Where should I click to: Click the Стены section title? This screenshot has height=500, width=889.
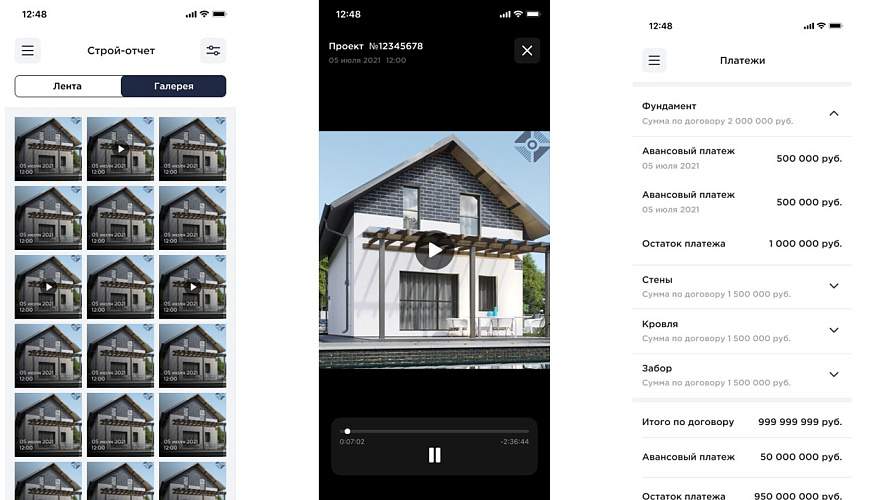pyautogui.click(x=657, y=279)
